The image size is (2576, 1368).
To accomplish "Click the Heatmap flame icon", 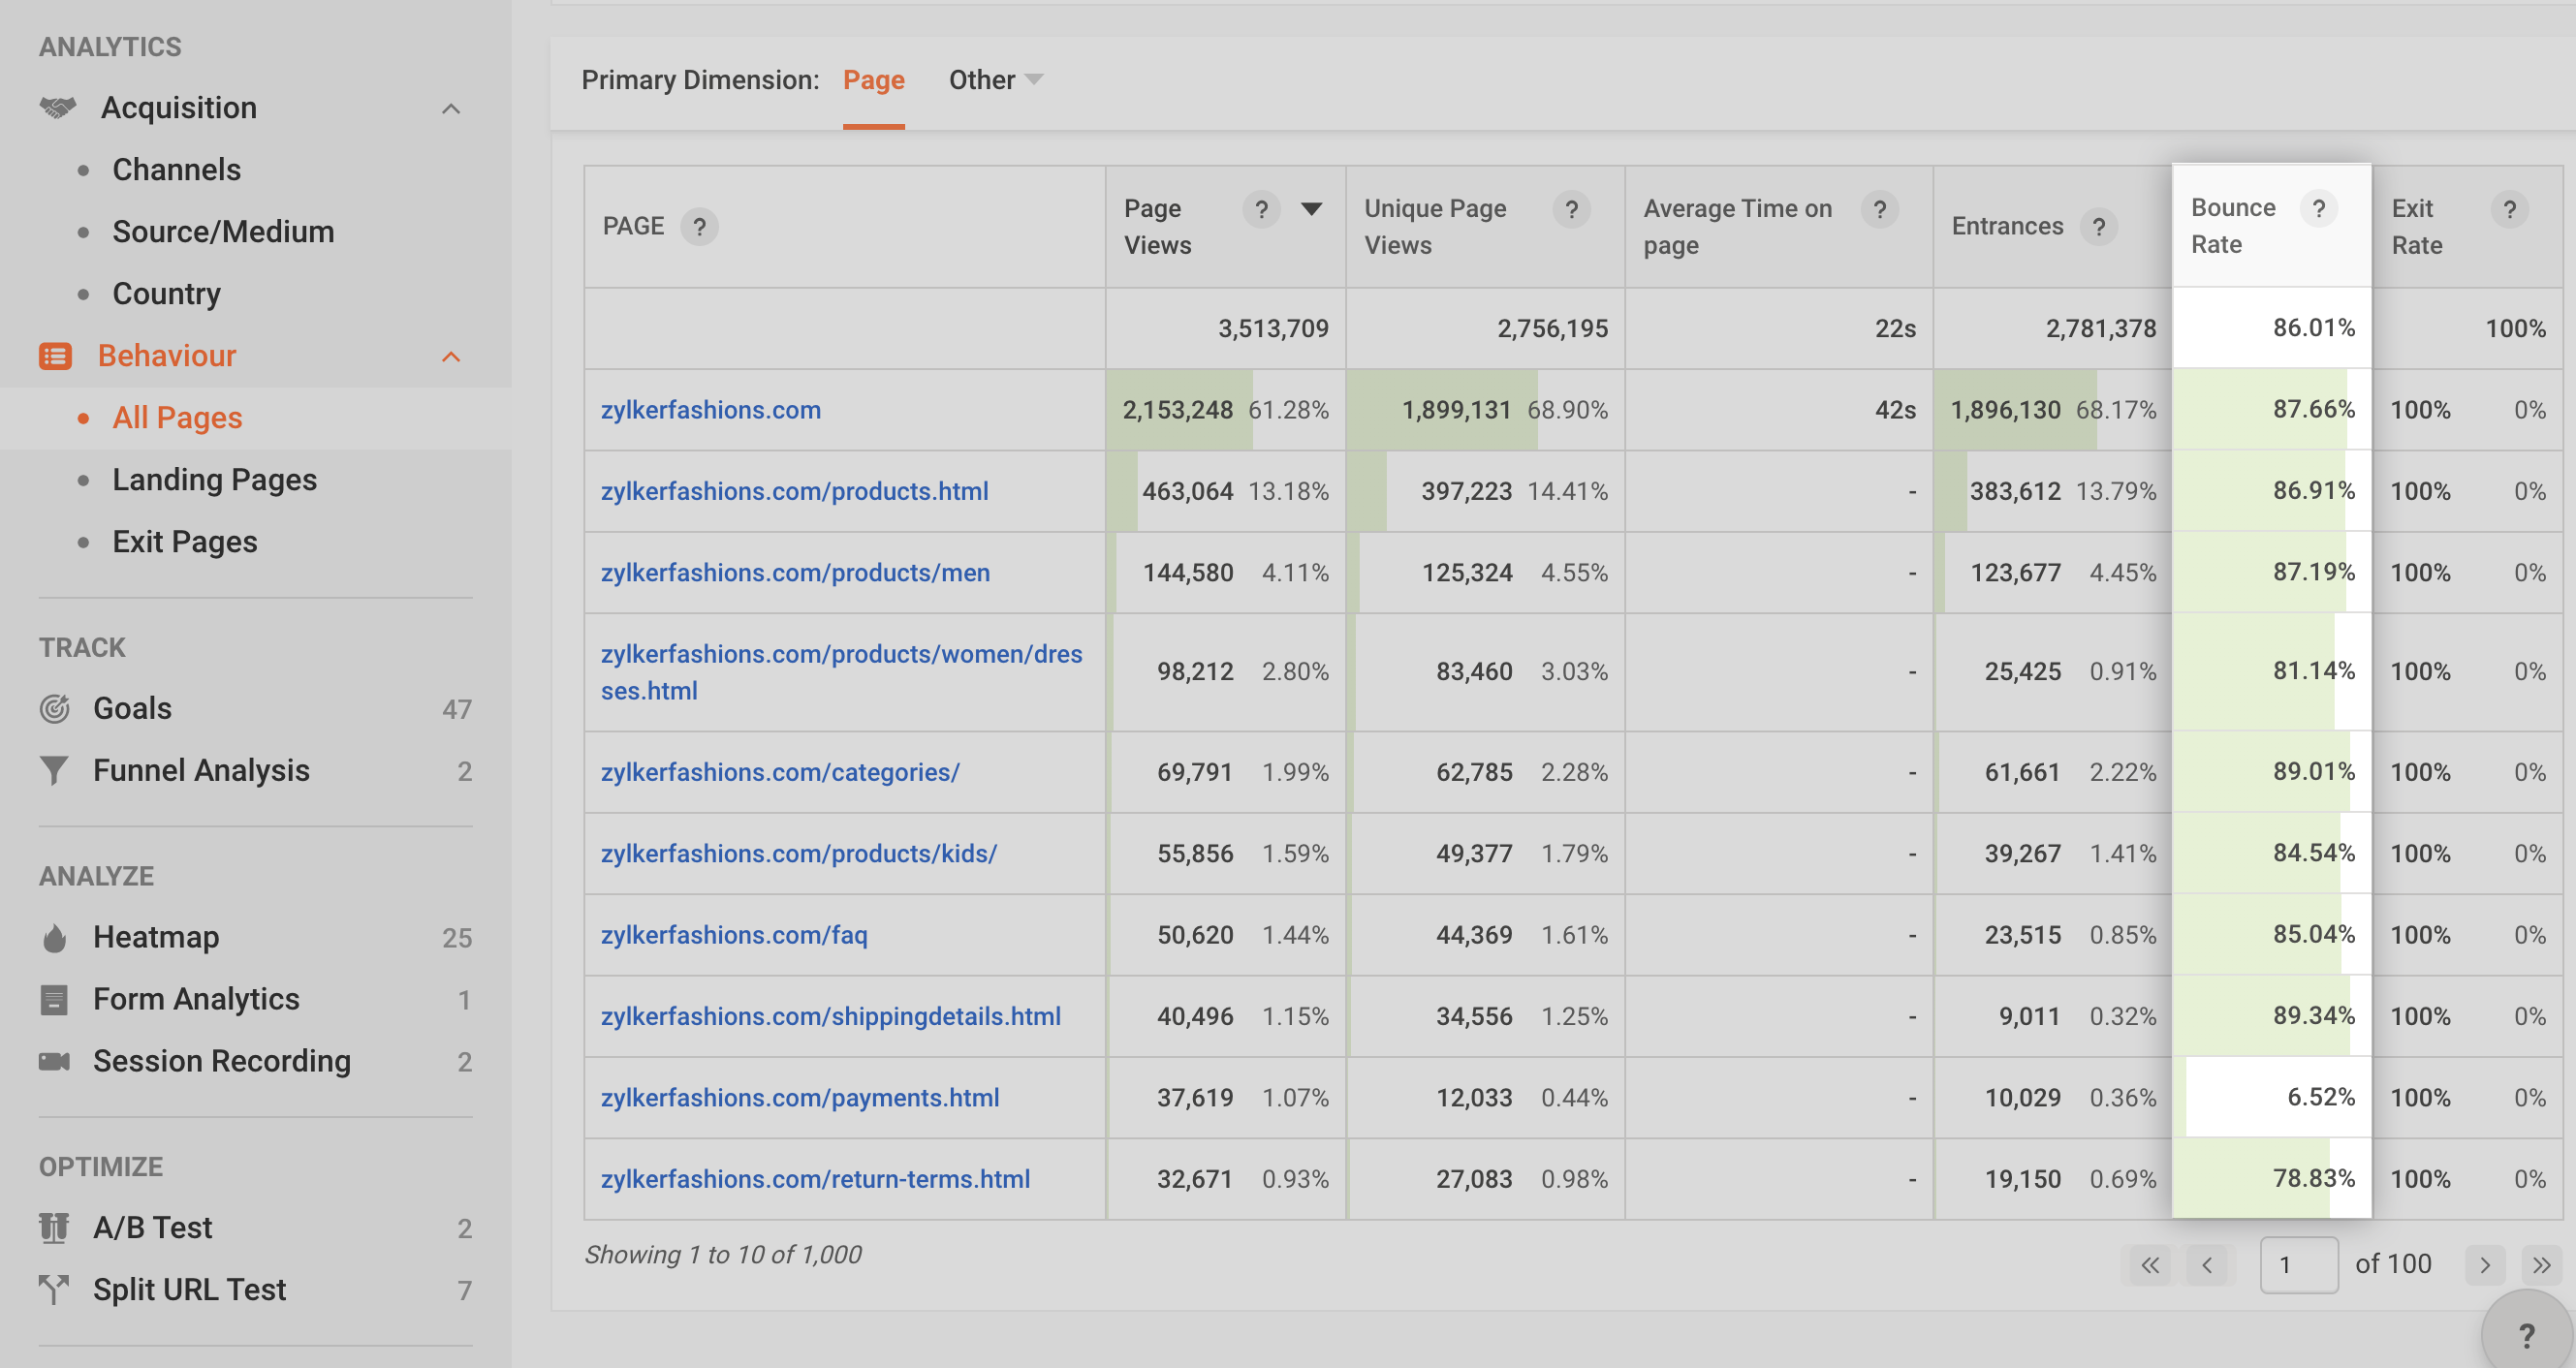I will click(x=55, y=938).
